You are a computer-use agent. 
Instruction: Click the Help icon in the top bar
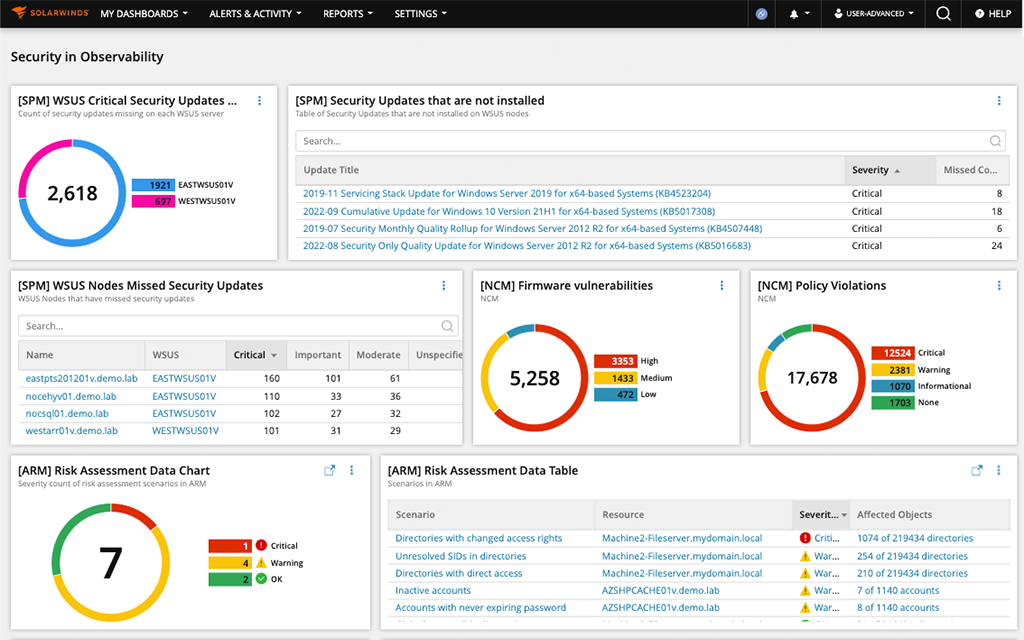(x=992, y=14)
